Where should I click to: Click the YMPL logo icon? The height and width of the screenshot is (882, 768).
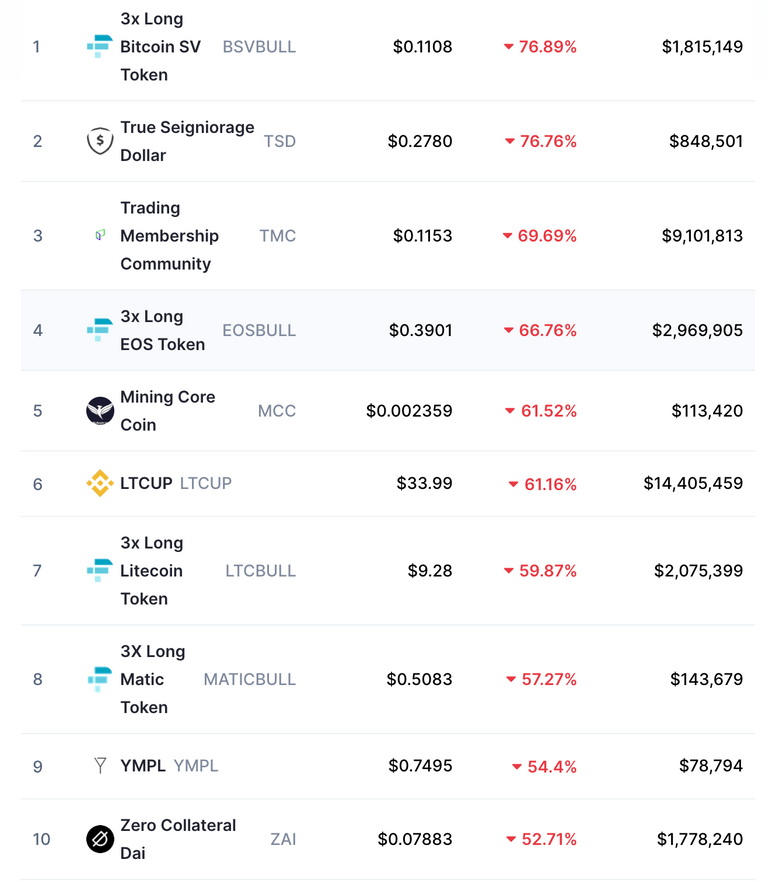[100, 766]
